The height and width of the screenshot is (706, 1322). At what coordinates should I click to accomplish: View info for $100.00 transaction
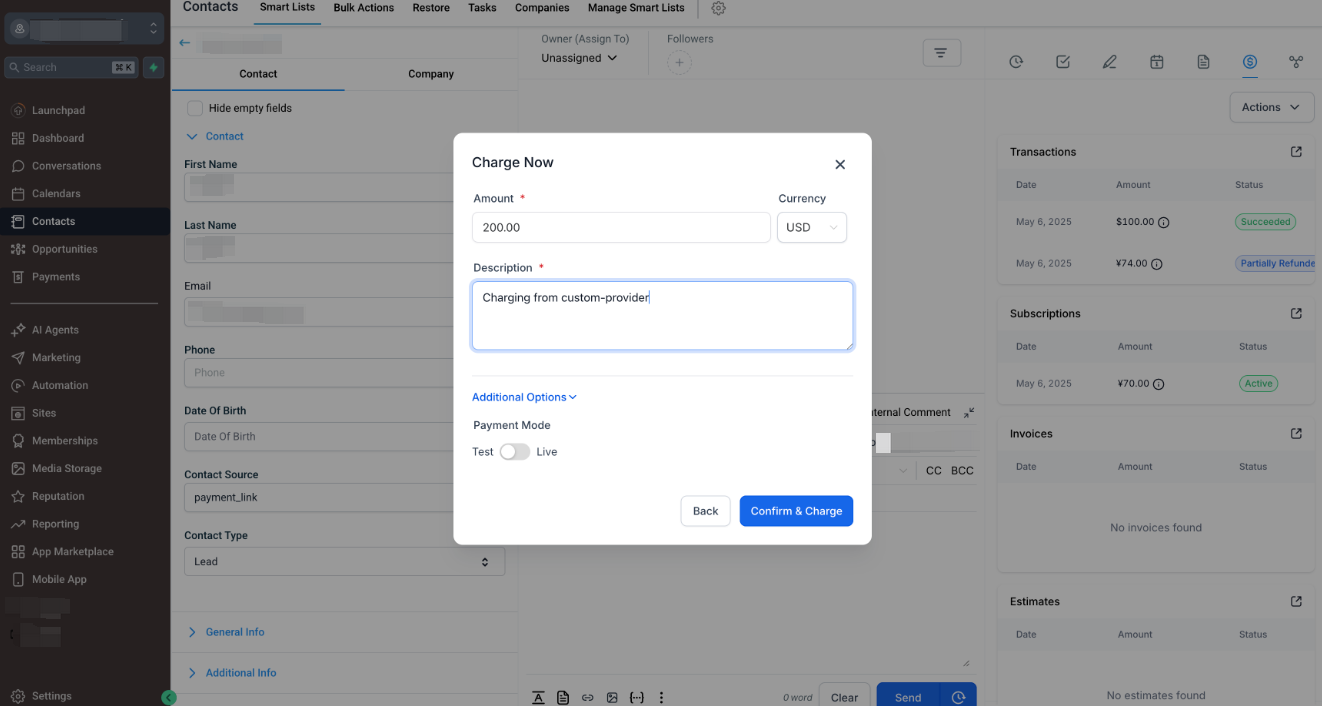(1164, 222)
